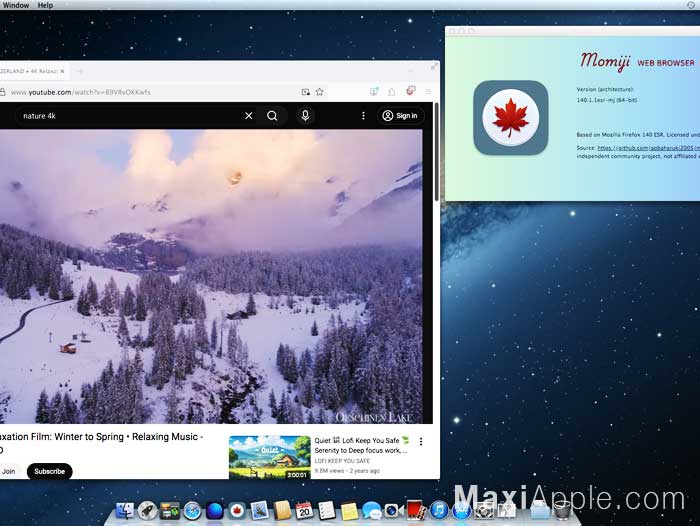Open System Preferences gears in Dock
Screen dimensions: 700x526
point(483,511)
